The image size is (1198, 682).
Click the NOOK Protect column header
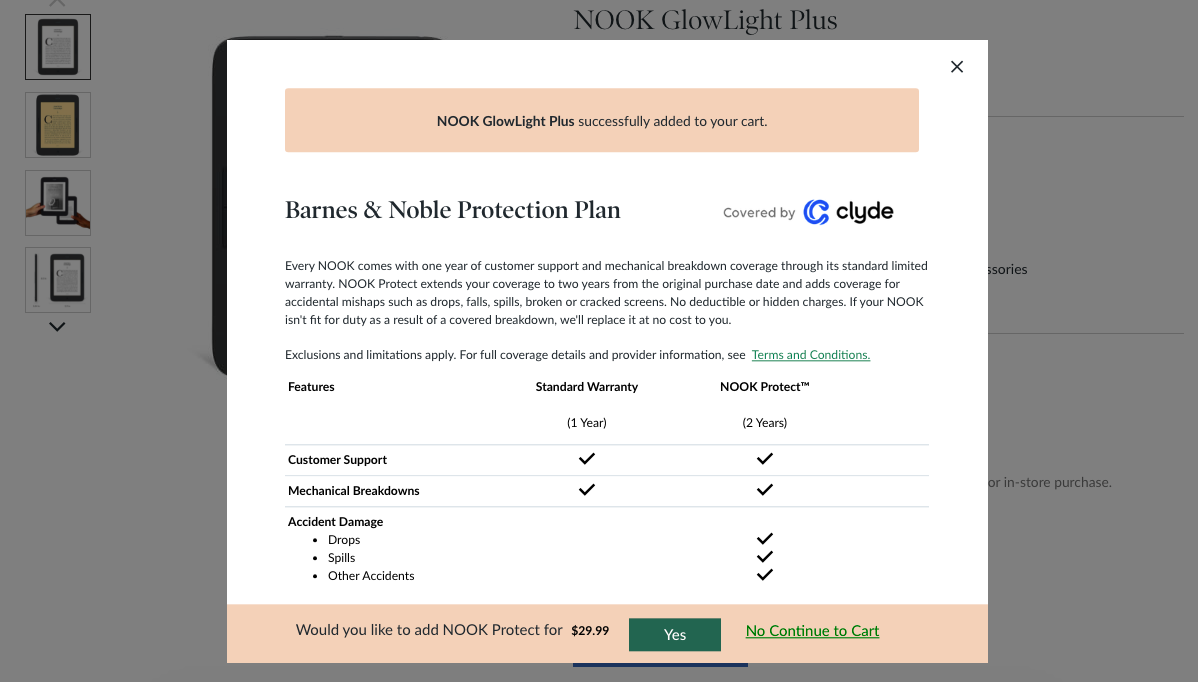(765, 387)
